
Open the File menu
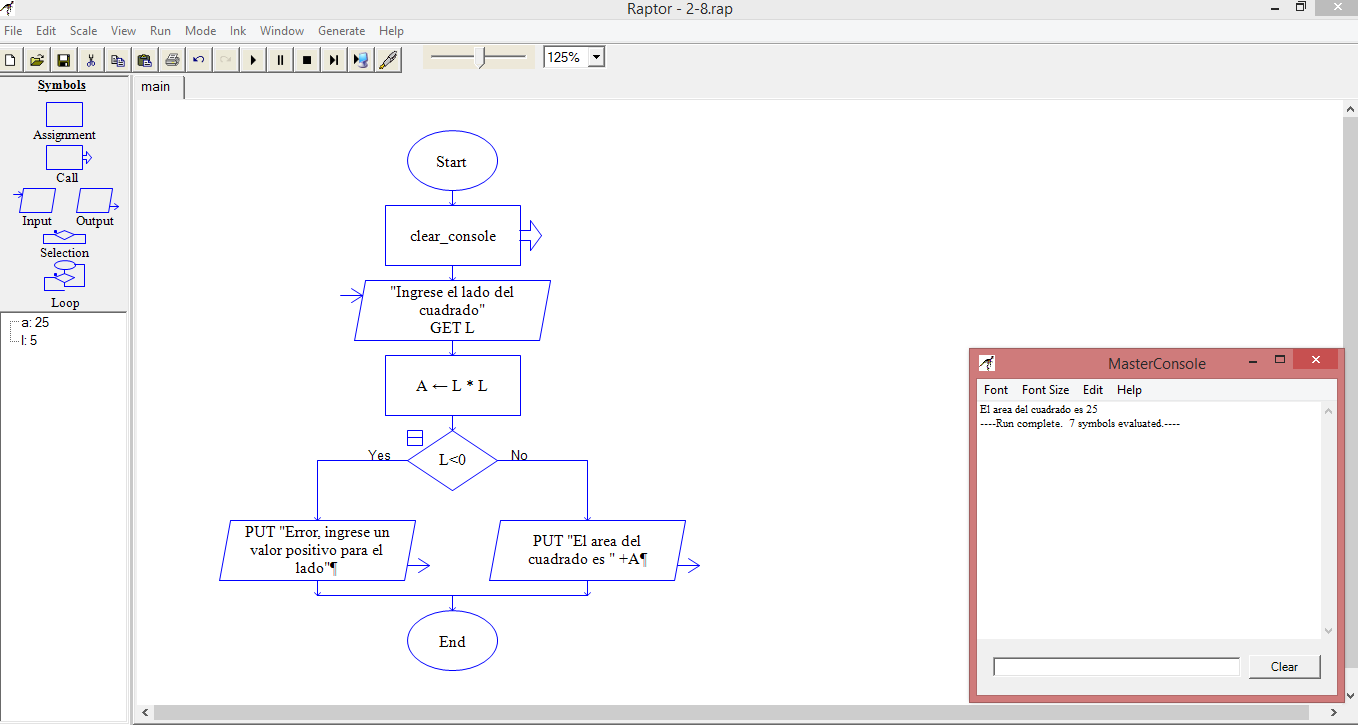tap(13, 31)
